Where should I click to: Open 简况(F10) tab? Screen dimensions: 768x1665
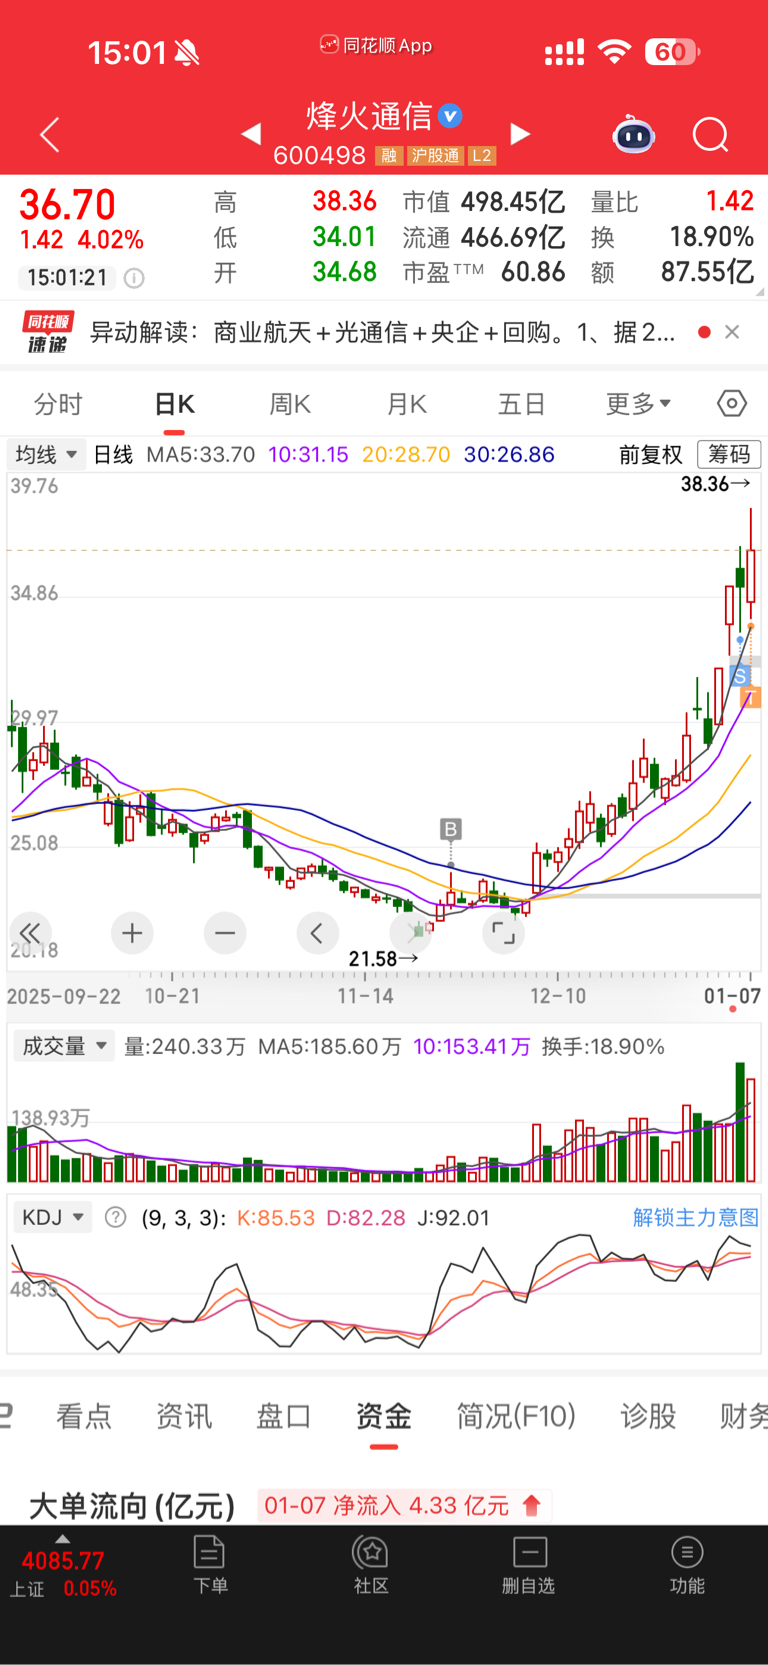coord(516,1416)
